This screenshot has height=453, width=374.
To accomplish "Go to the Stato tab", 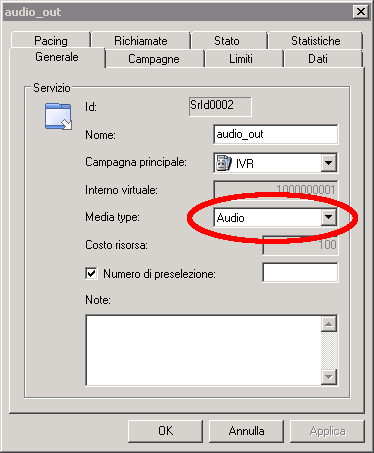I will 227,40.
